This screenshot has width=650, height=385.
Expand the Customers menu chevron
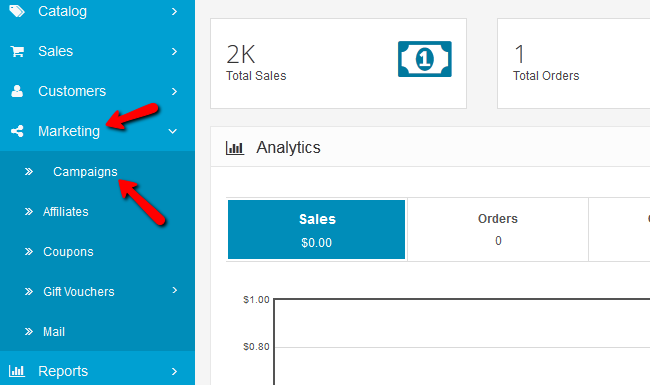click(175, 91)
